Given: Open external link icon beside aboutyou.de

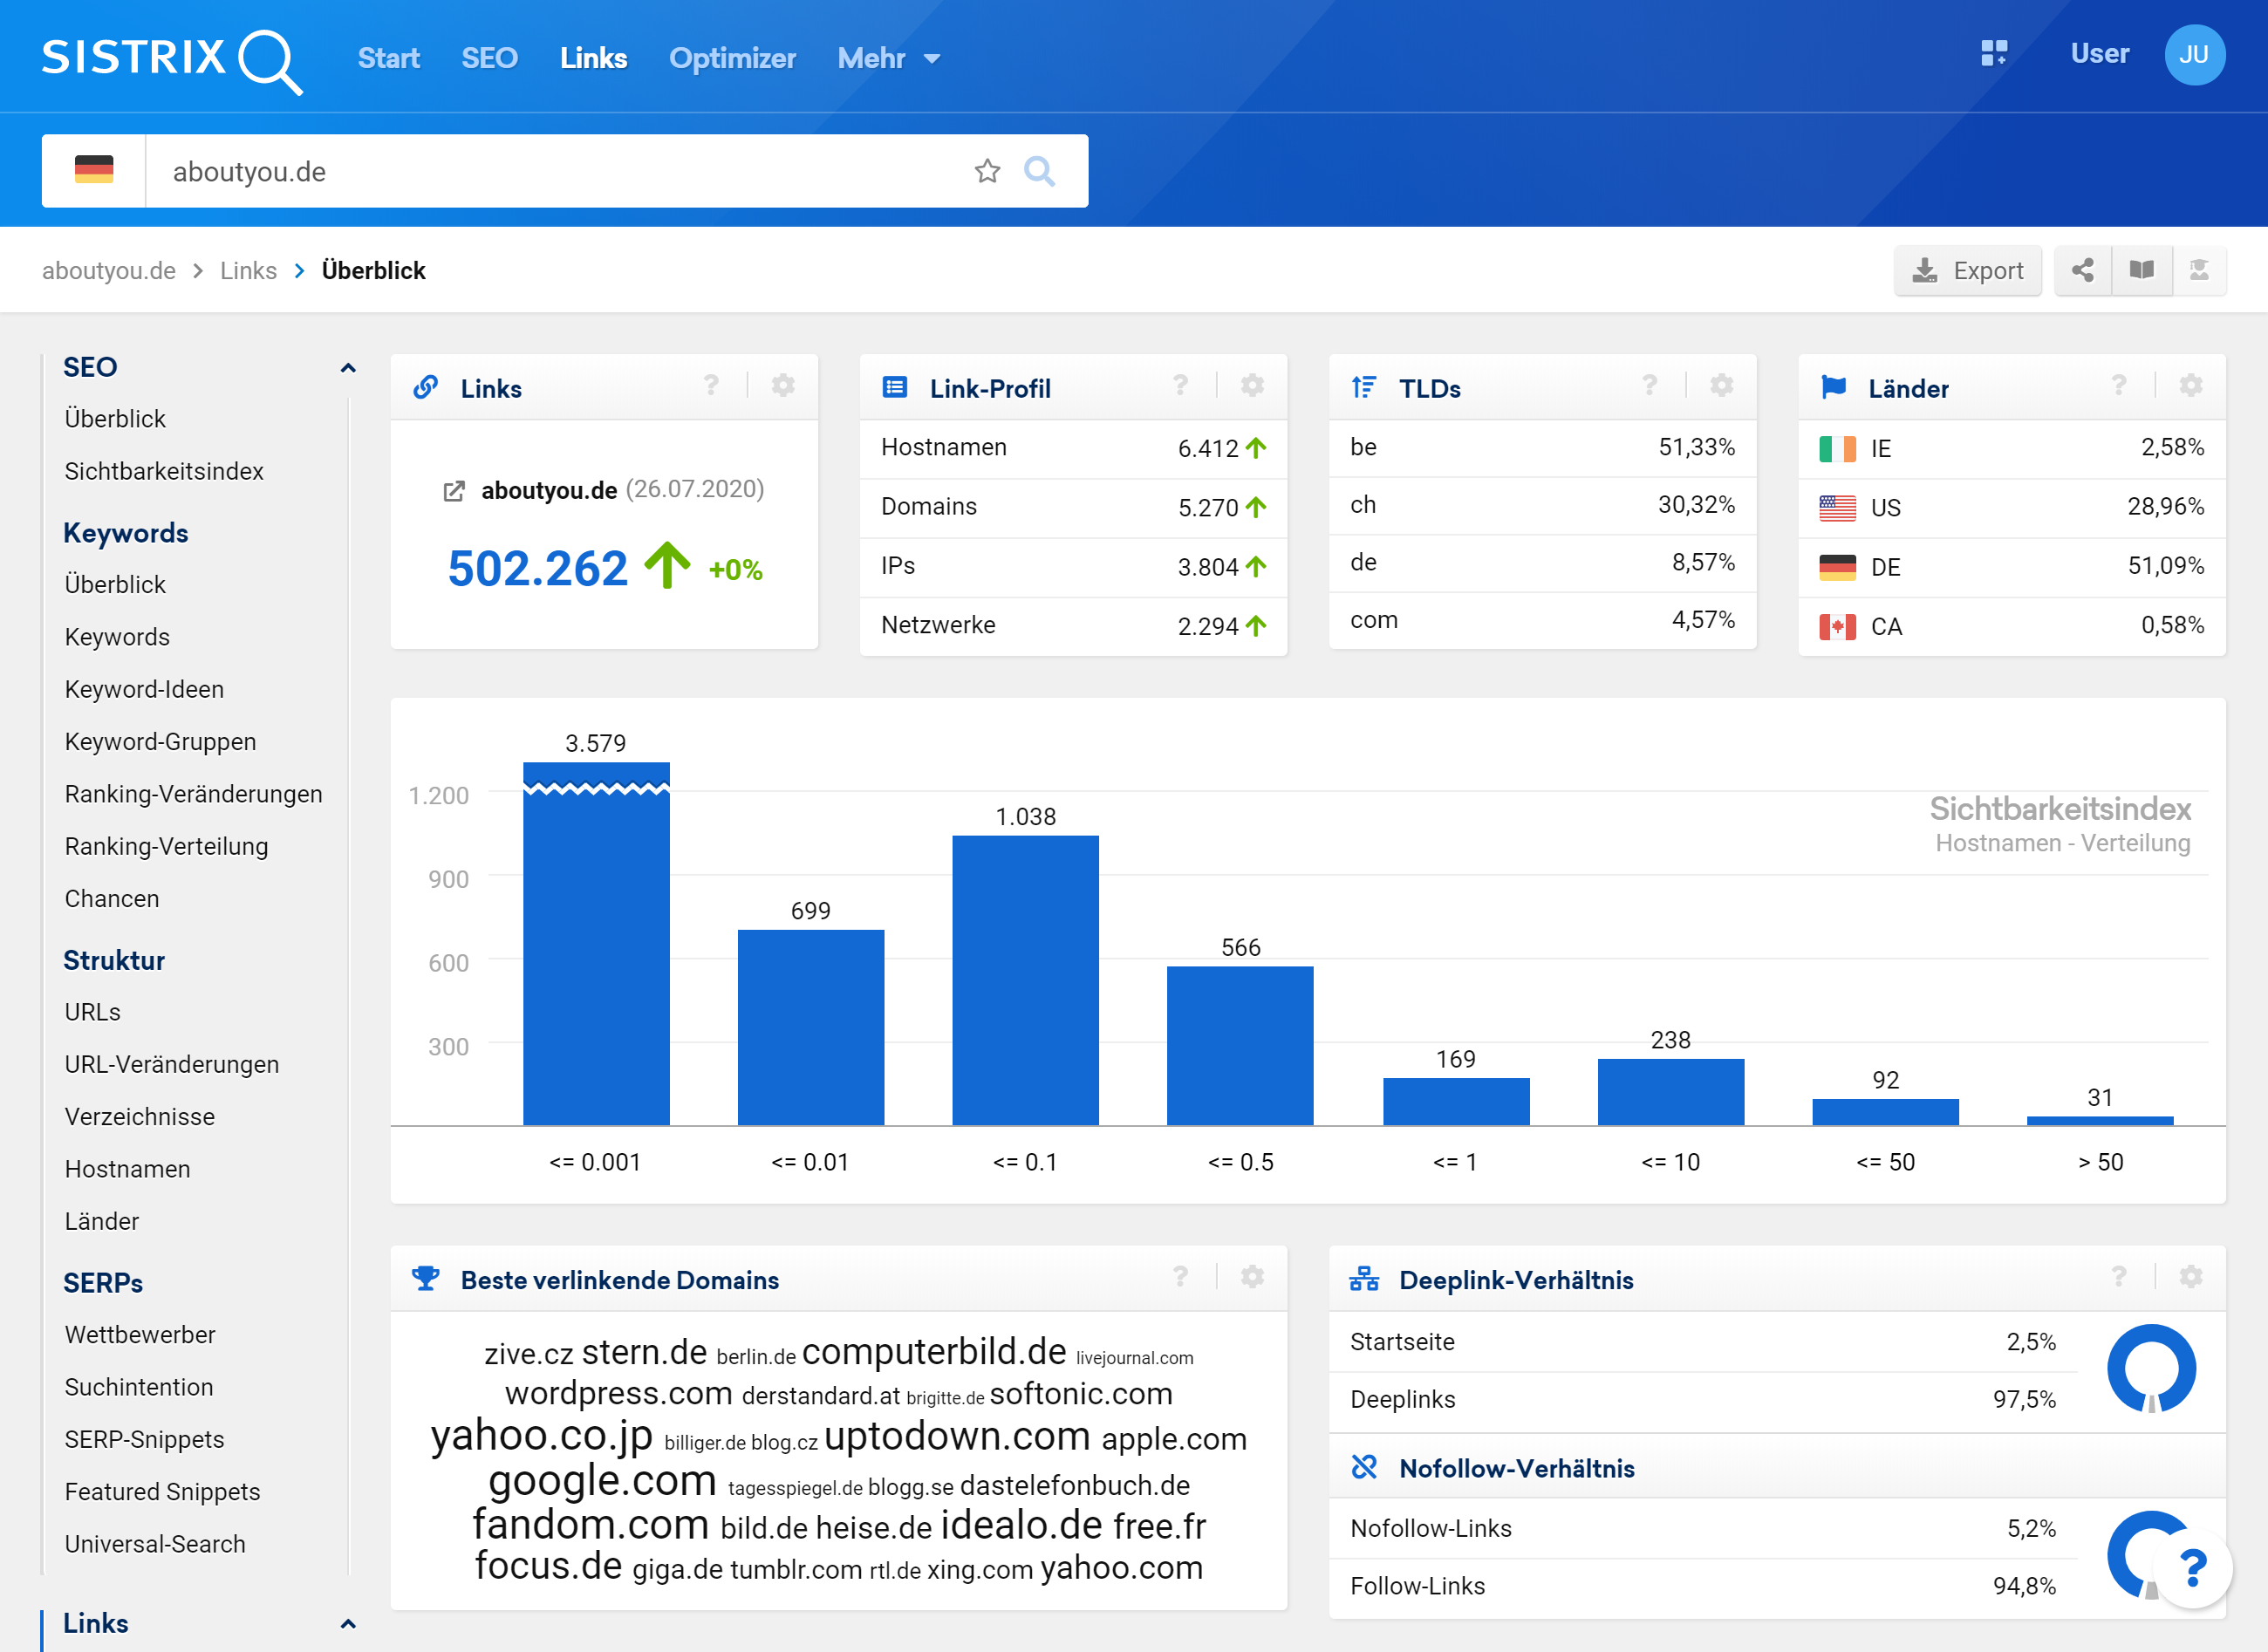Looking at the screenshot, I should point(454,491).
